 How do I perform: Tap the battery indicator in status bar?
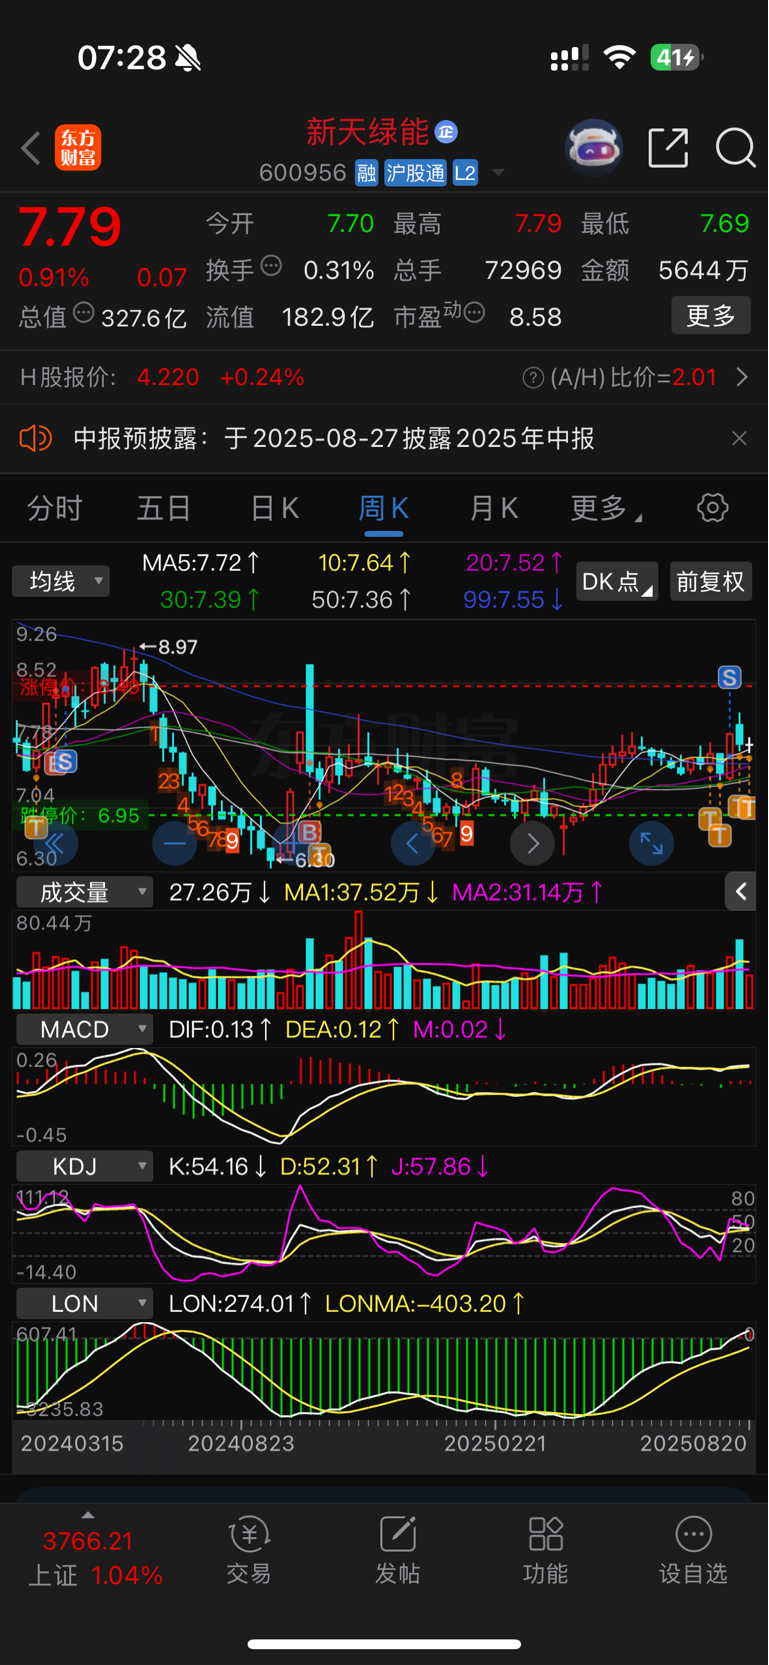pos(677,58)
